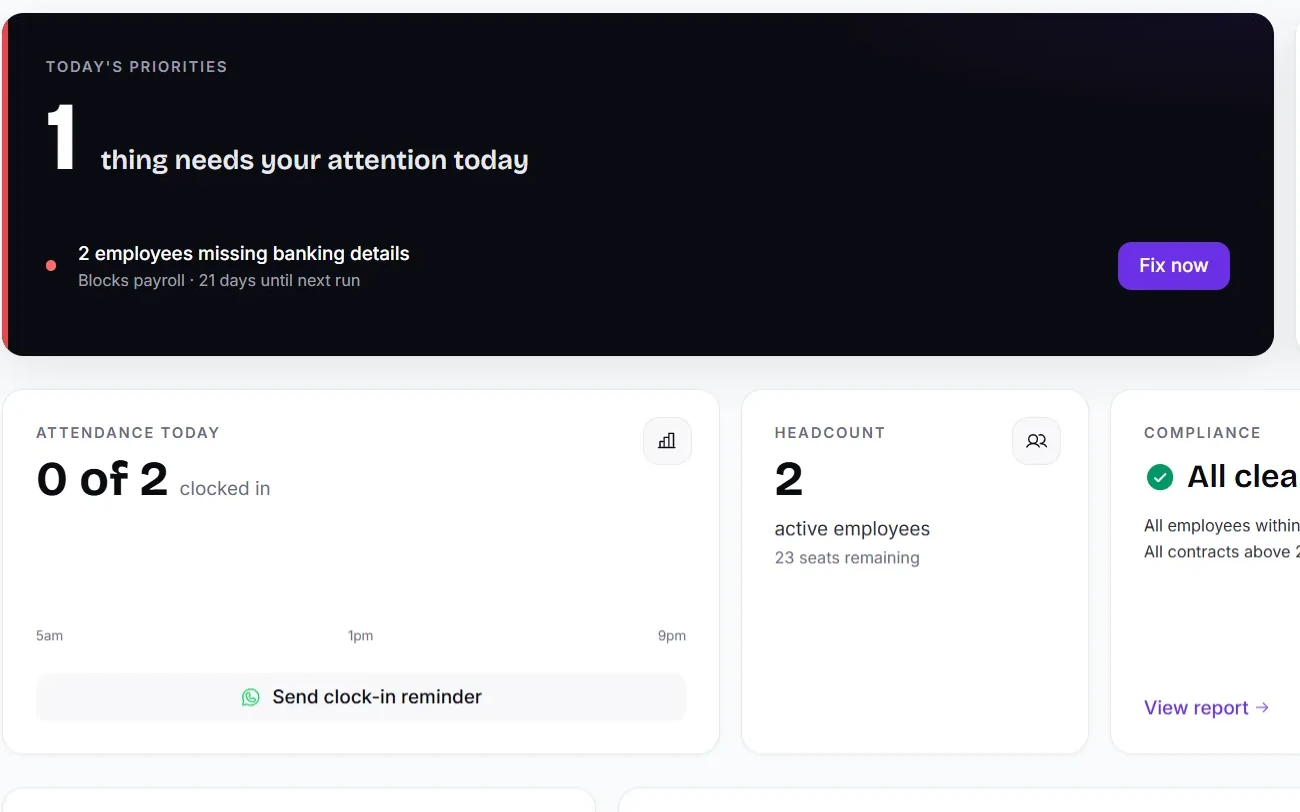Viewport: 1300px width, 812px height.
Task: Click the 'clocked in' text
Action: pos(225,489)
